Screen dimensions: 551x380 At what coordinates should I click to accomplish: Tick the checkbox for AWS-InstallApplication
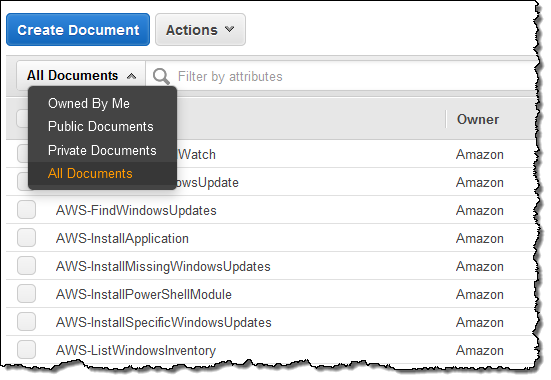(26, 238)
